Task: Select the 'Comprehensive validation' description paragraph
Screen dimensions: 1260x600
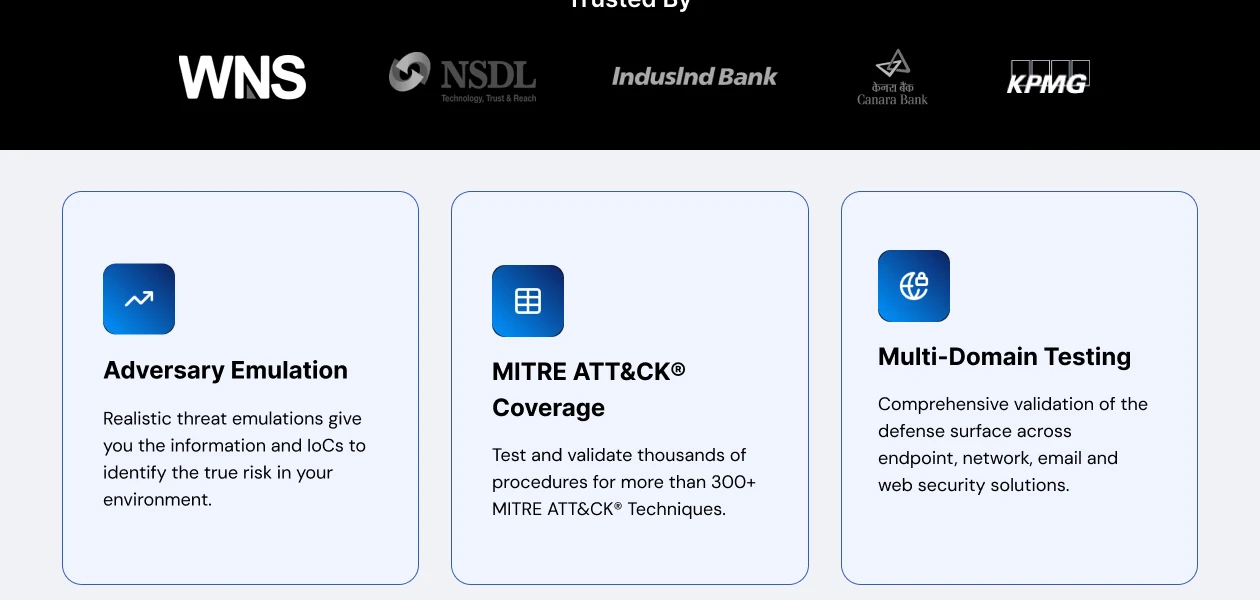Action: 1012,444
